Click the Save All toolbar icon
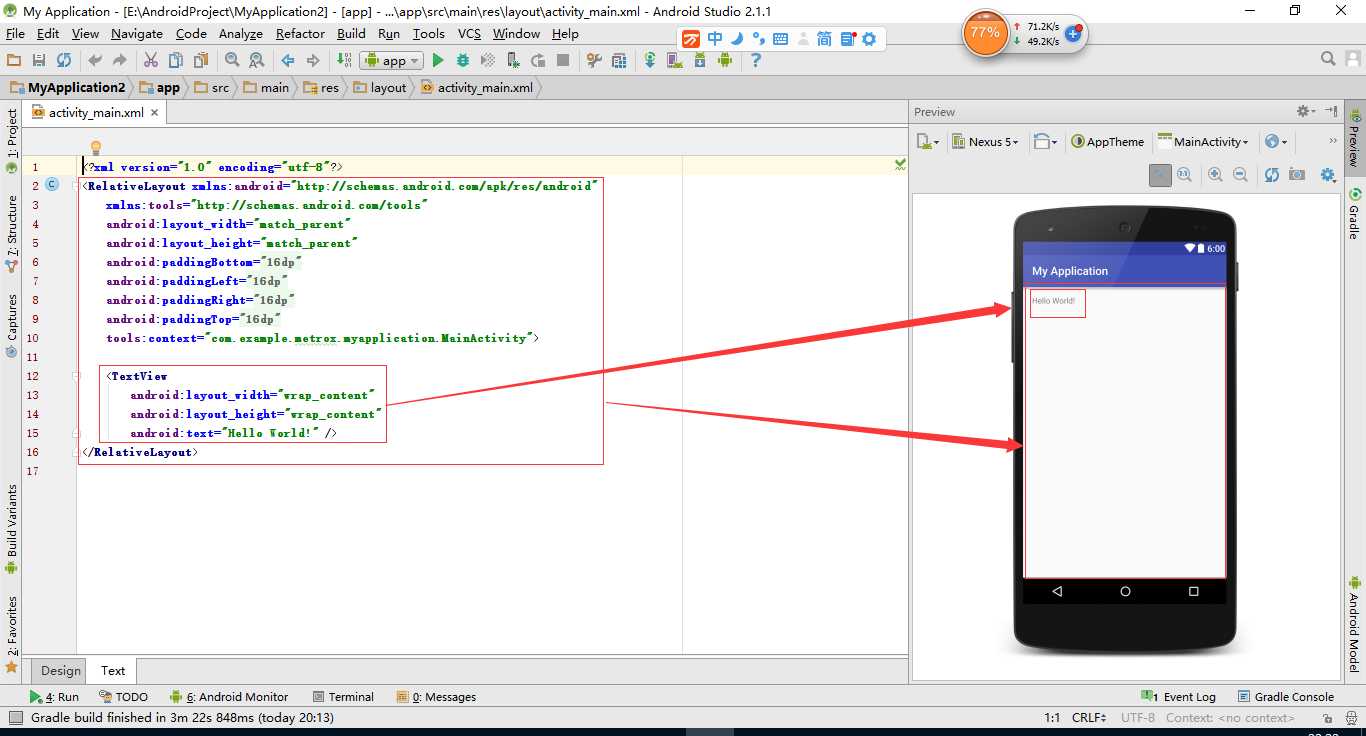This screenshot has width=1366, height=736. pyautogui.click(x=39, y=61)
